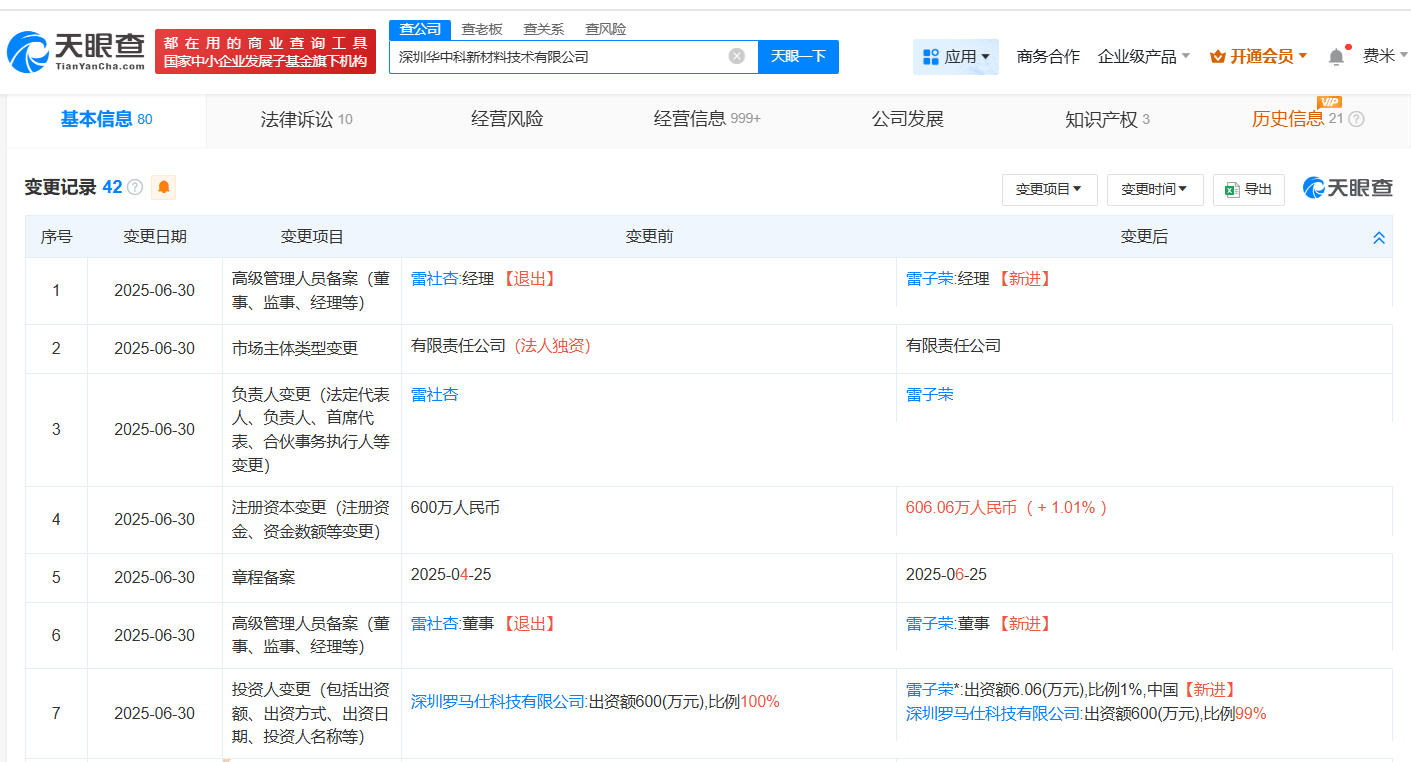Open the notification bell icon
The width and height of the screenshot is (1411, 762).
[x=1336, y=57]
